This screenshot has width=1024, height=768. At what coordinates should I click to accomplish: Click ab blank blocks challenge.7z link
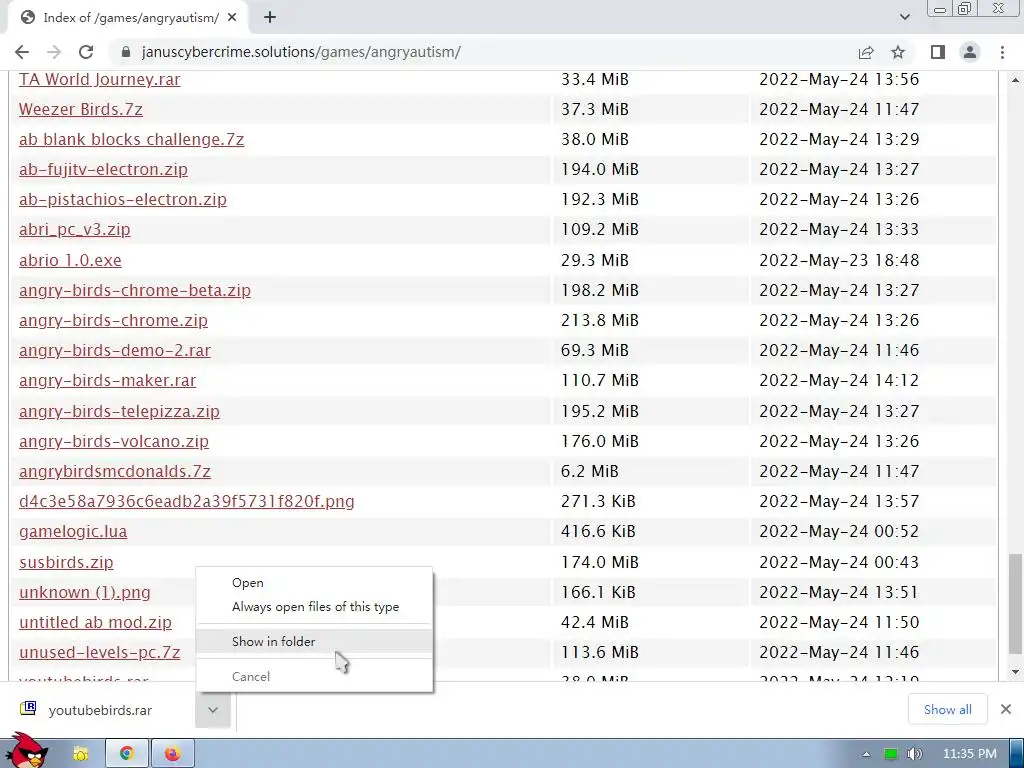[131, 139]
